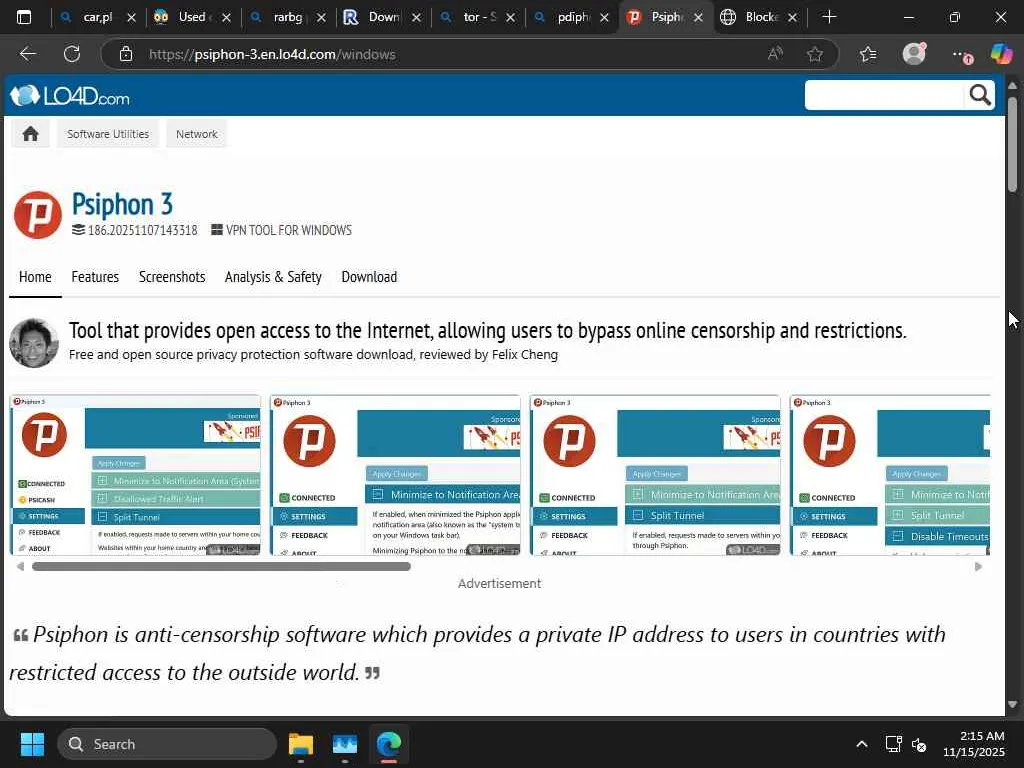Viewport: 1024px width, 768px height.
Task: Click the page scroll down arrow
Action: click(1012, 705)
